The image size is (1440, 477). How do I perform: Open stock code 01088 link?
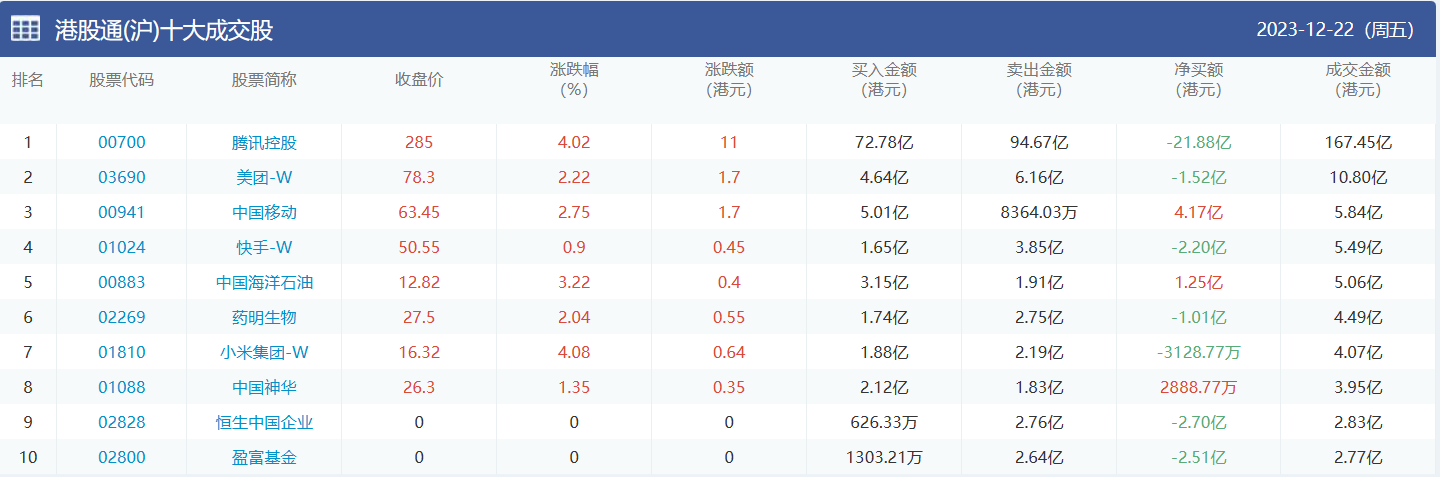(x=121, y=387)
